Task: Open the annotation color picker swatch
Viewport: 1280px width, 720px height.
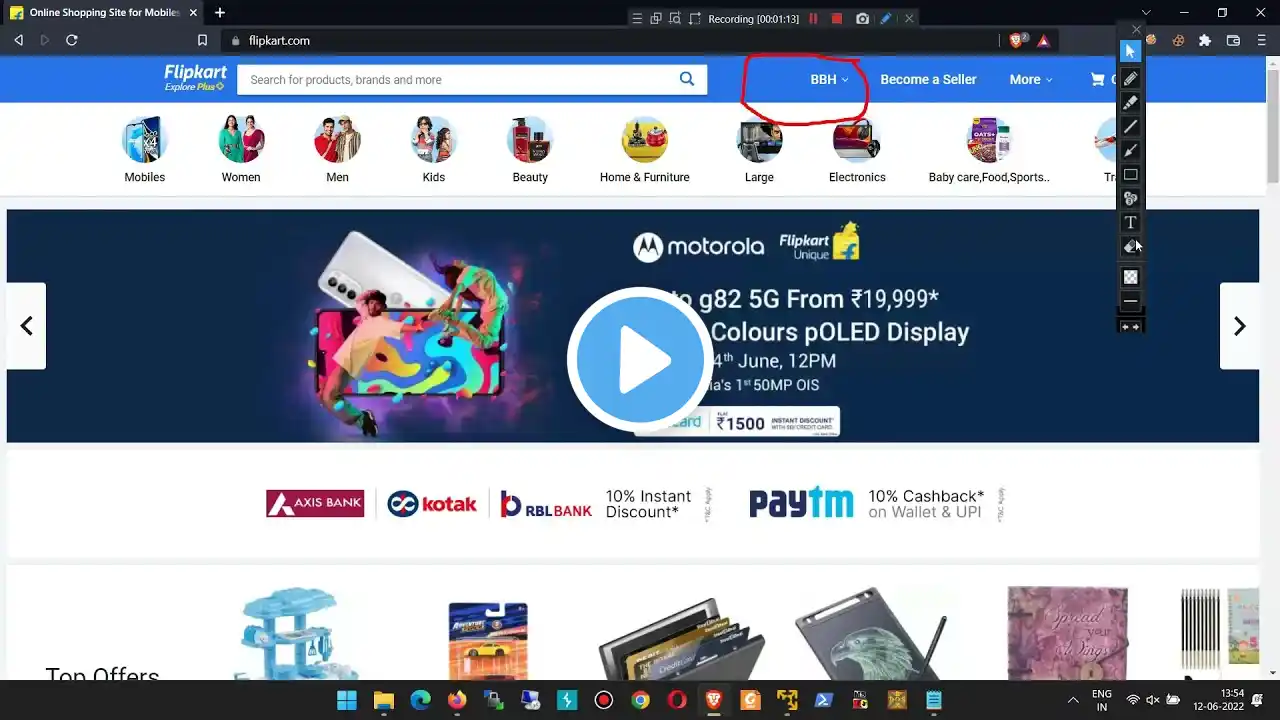Action: point(1130,277)
